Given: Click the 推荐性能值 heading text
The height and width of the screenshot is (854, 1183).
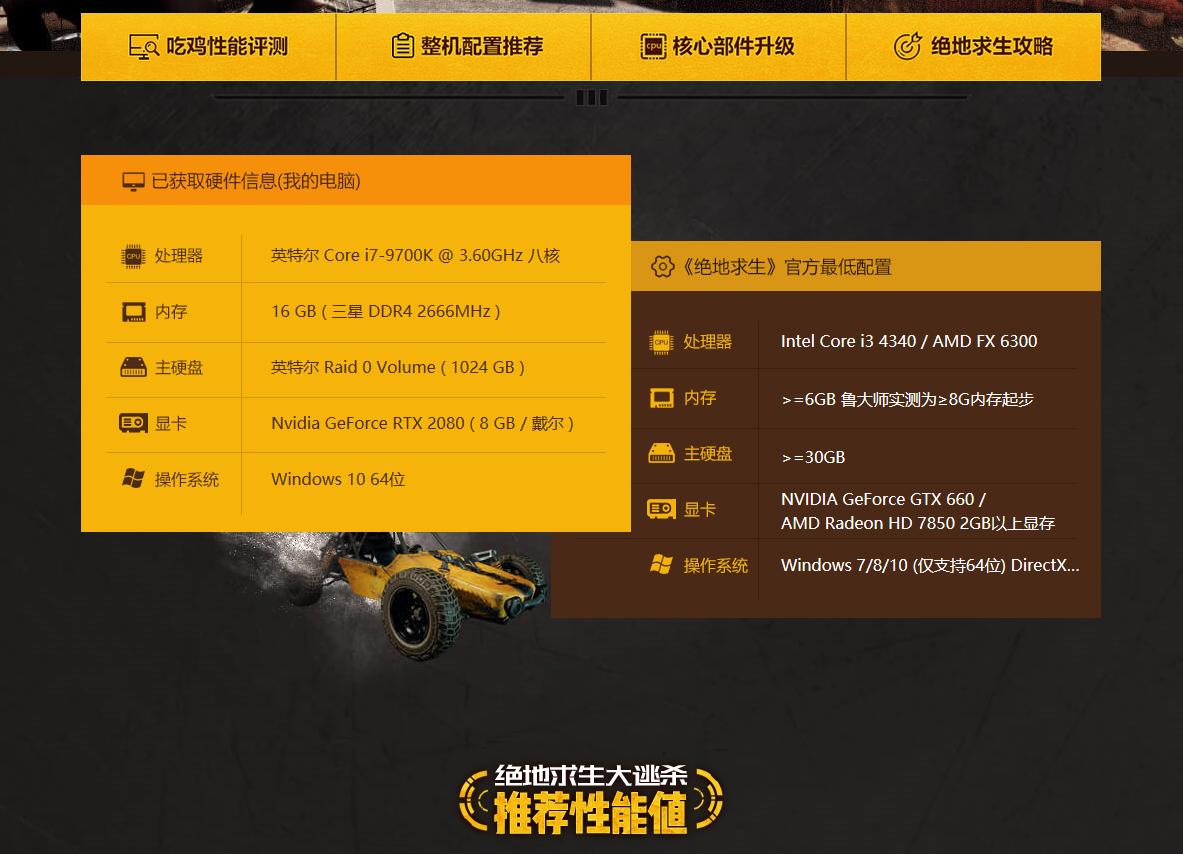Looking at the screenshot, I should [x=590, y=810].
